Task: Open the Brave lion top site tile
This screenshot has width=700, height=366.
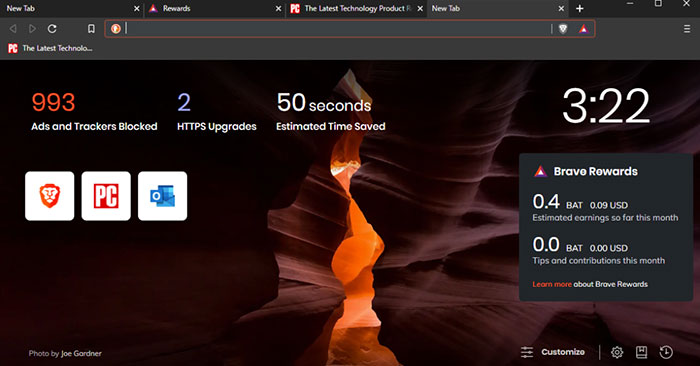Action: point(50,196)
